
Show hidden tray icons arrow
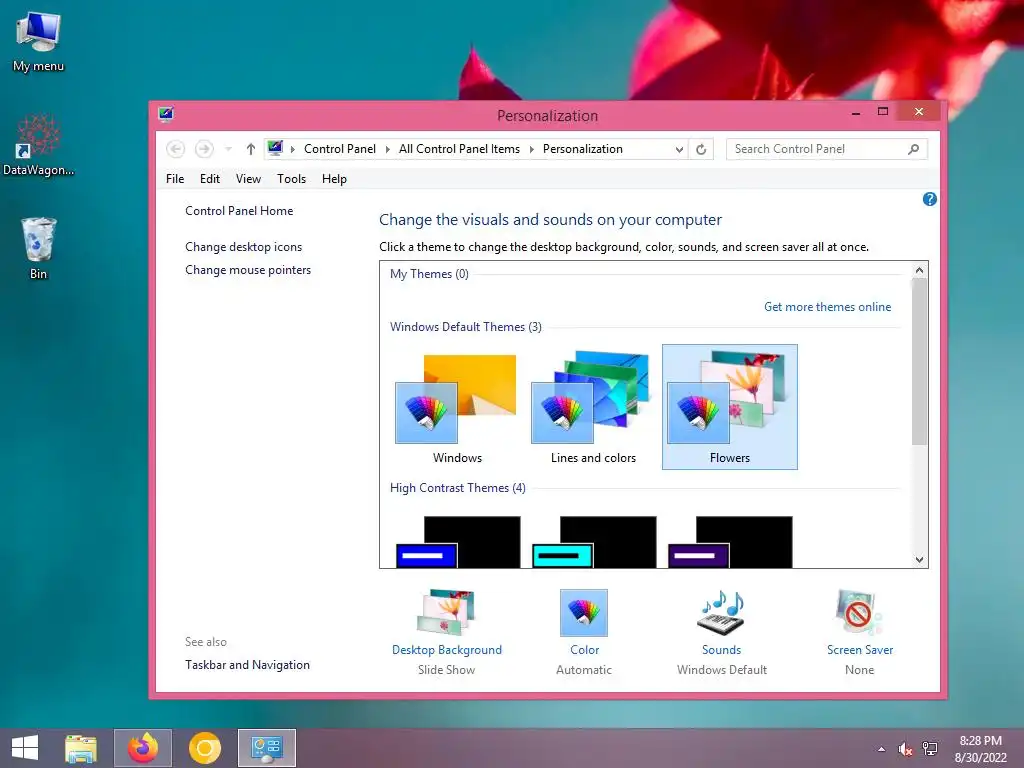point(882,749)
